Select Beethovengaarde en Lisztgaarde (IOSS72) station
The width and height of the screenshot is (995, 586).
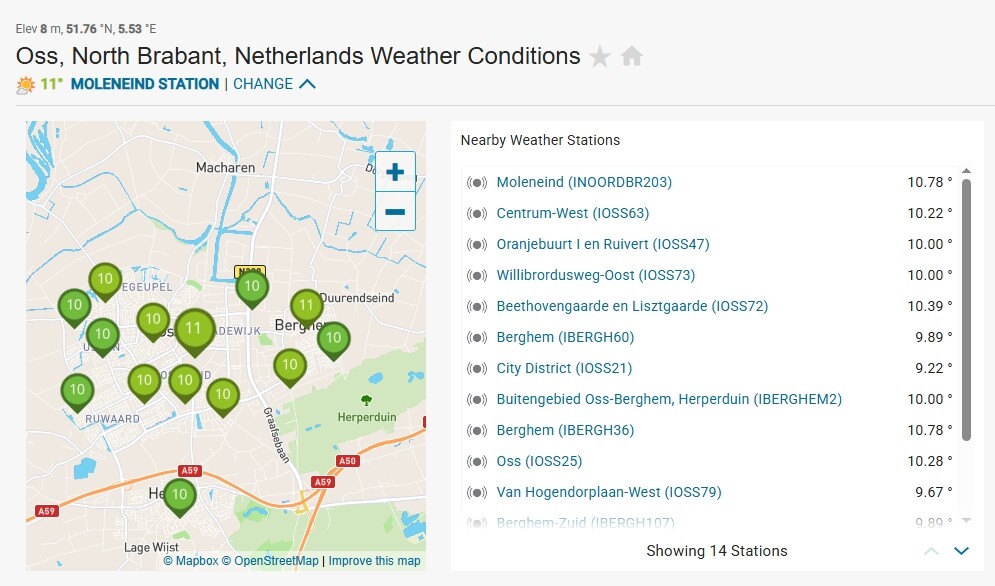point(632,307)
